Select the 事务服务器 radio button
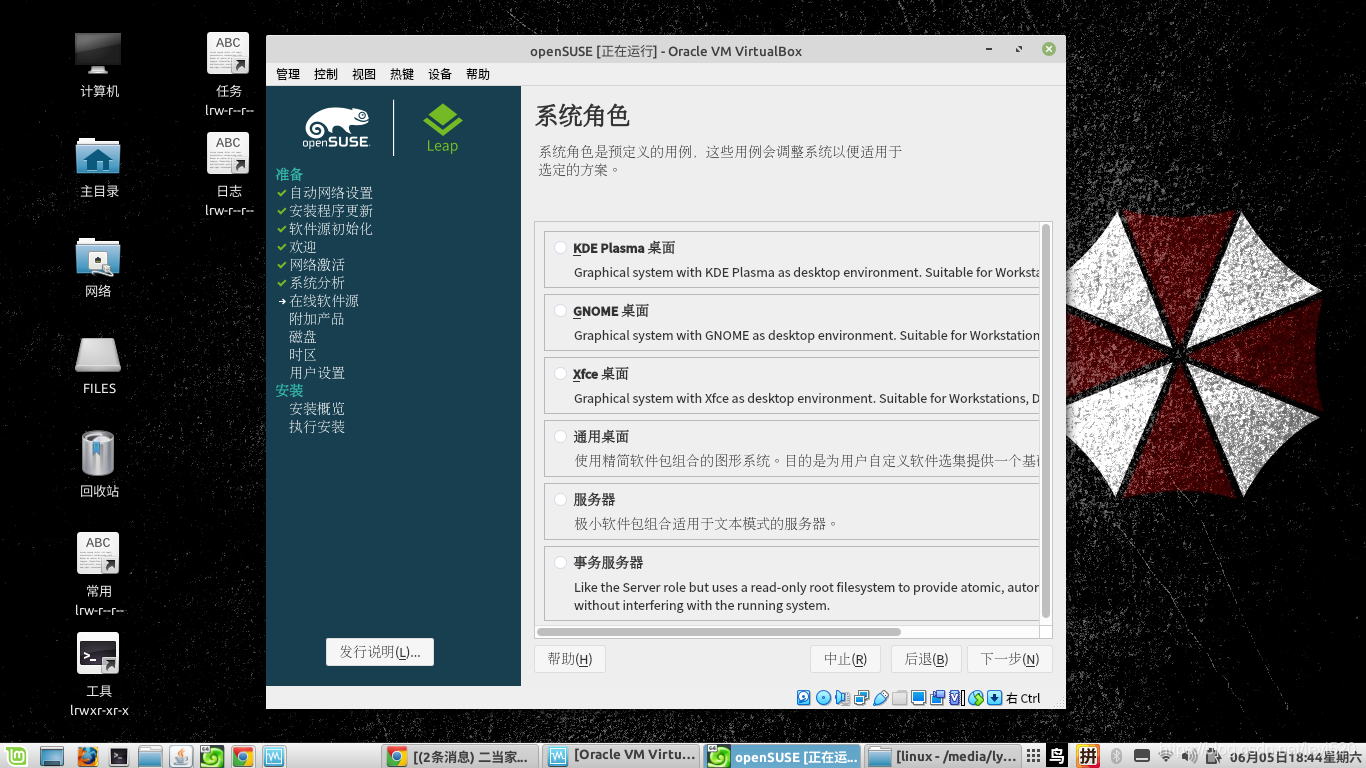The height and width of the screenshot is (768, 1366). pos(561,563)
